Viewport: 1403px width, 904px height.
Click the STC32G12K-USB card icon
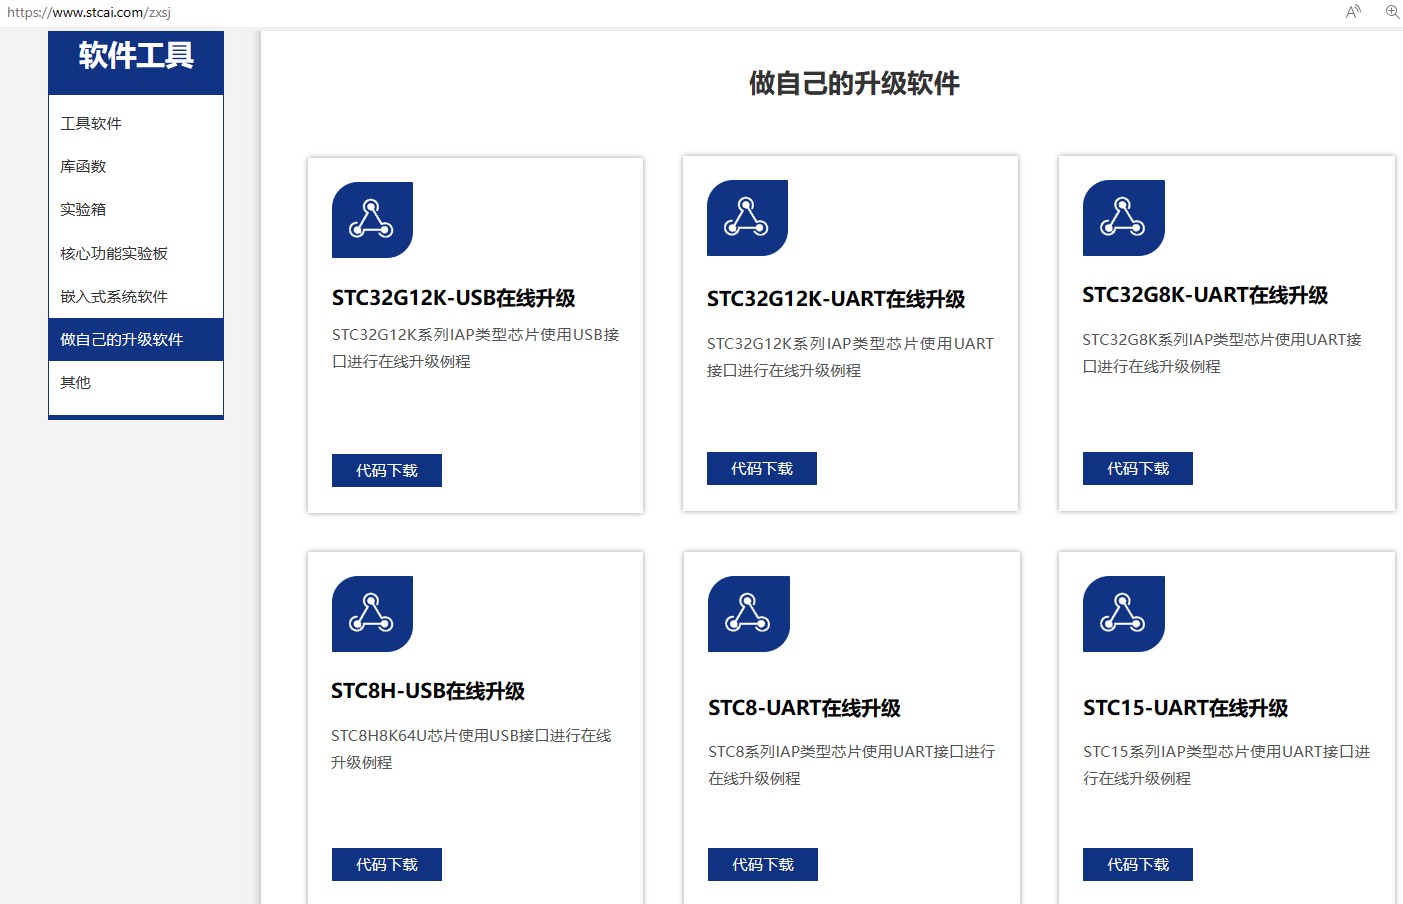pos(372,220)
